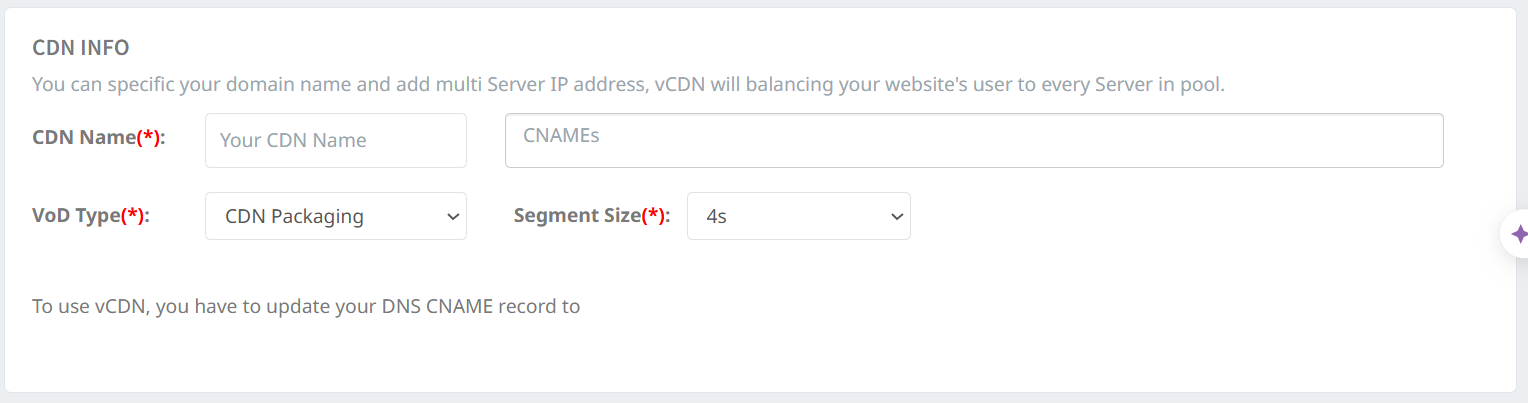Click the "Your CDN Name" placeholder text

click(293, 140)
